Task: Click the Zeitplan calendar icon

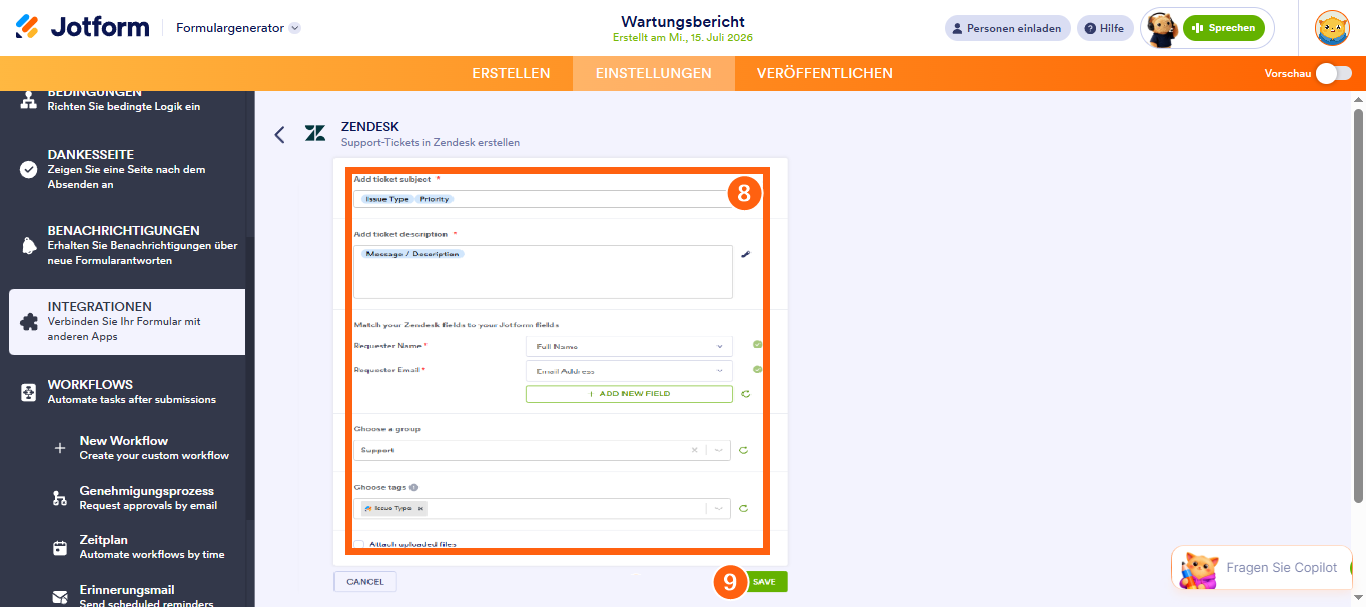Action: click(60, 547)
